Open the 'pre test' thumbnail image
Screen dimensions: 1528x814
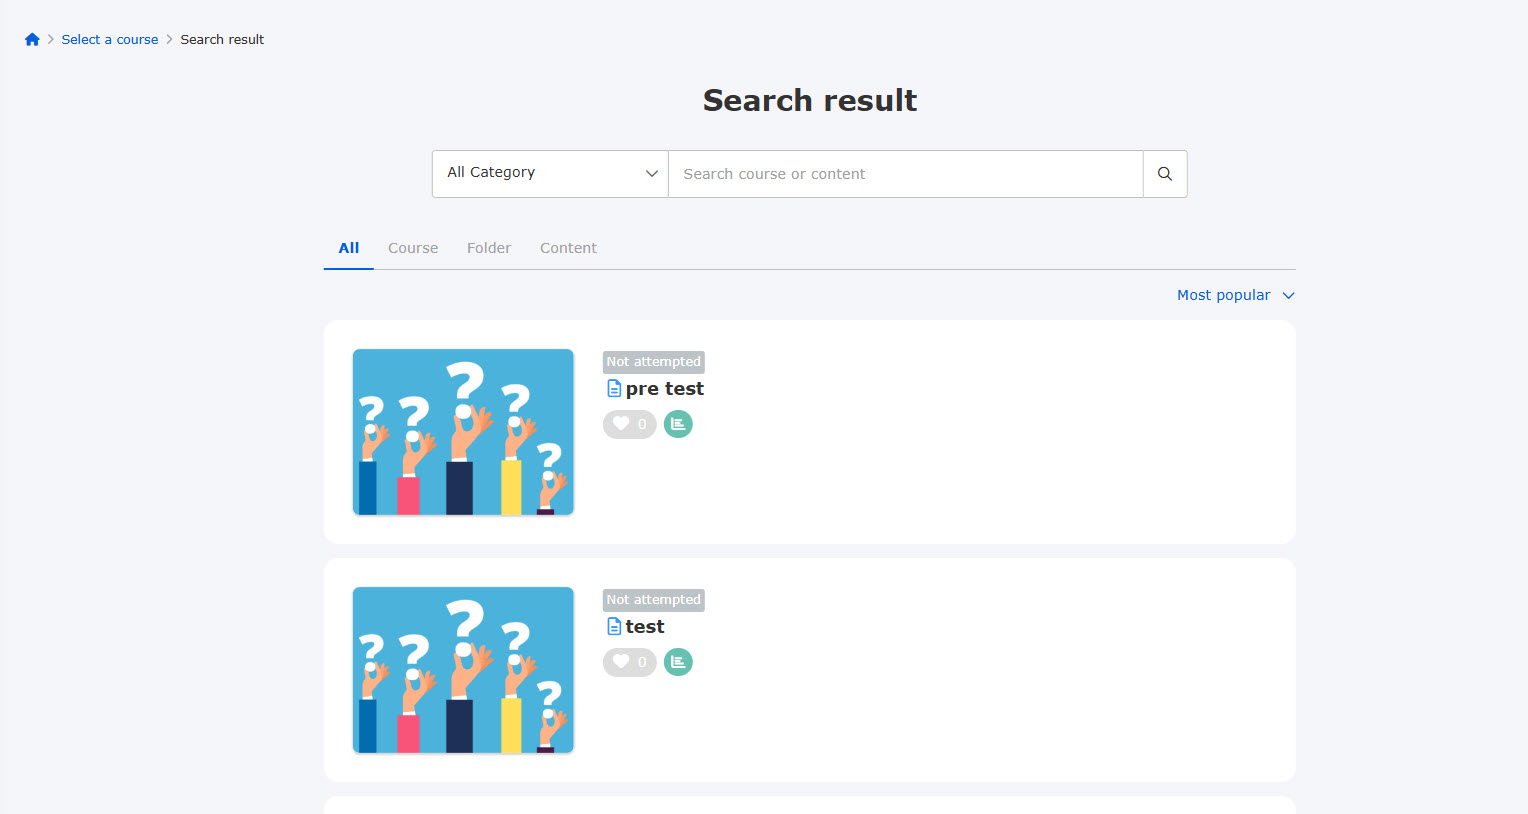(x=463, y=432)
